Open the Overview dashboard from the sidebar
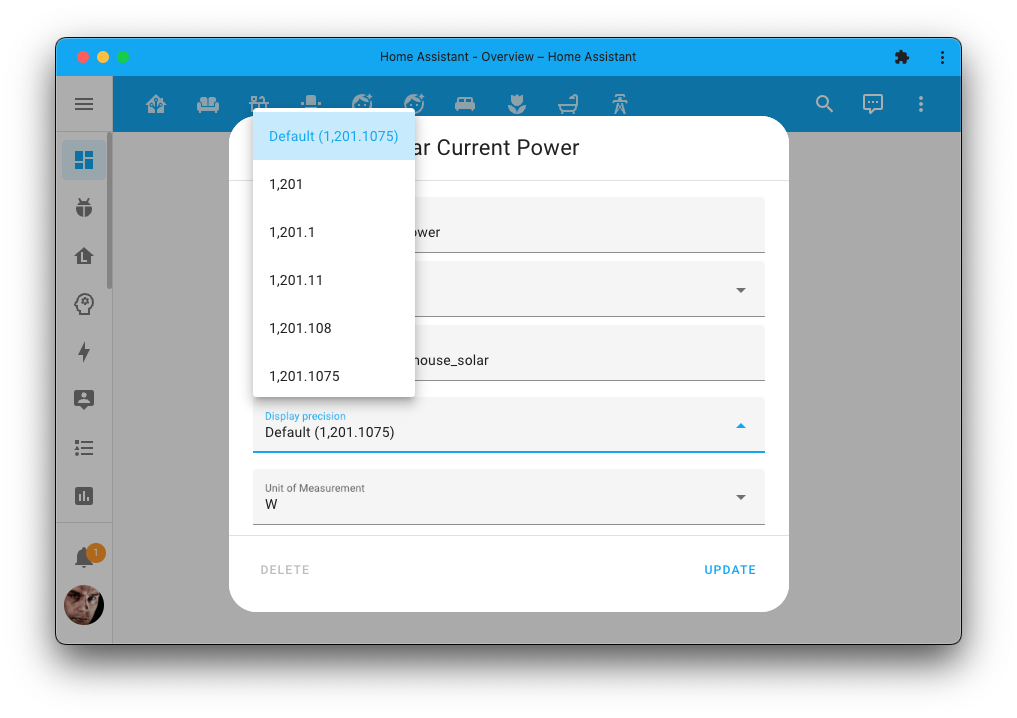This screenshot has width=1017, height=718. [x=84, y=159]
